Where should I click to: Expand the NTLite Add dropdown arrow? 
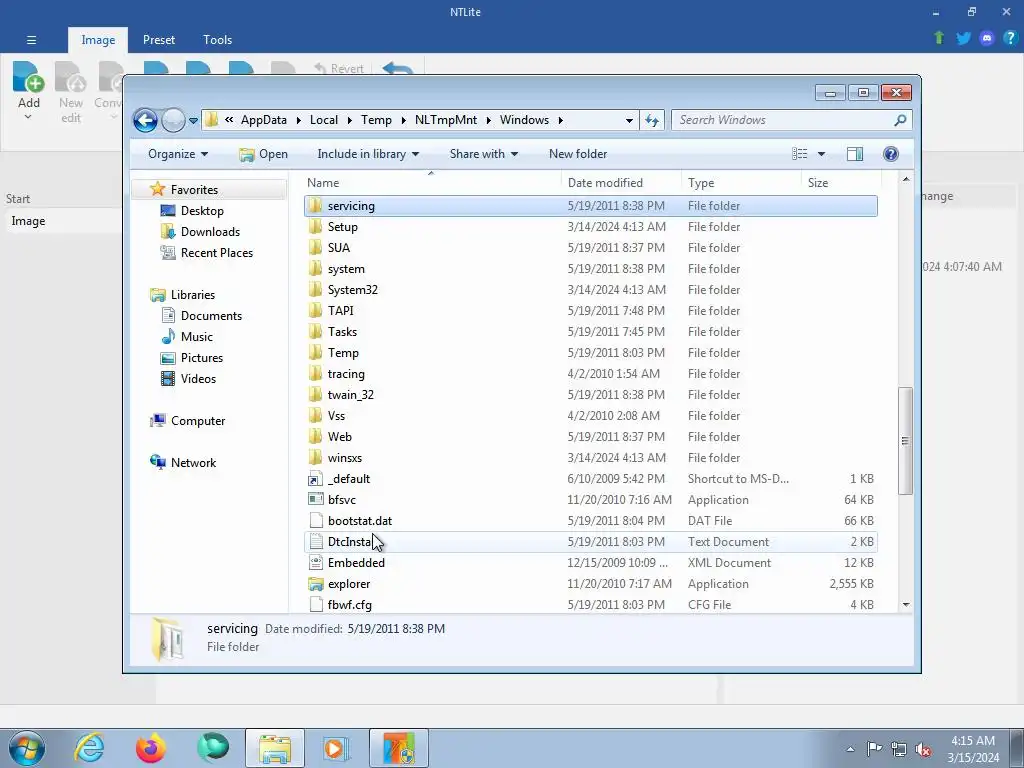coord(28,117)
